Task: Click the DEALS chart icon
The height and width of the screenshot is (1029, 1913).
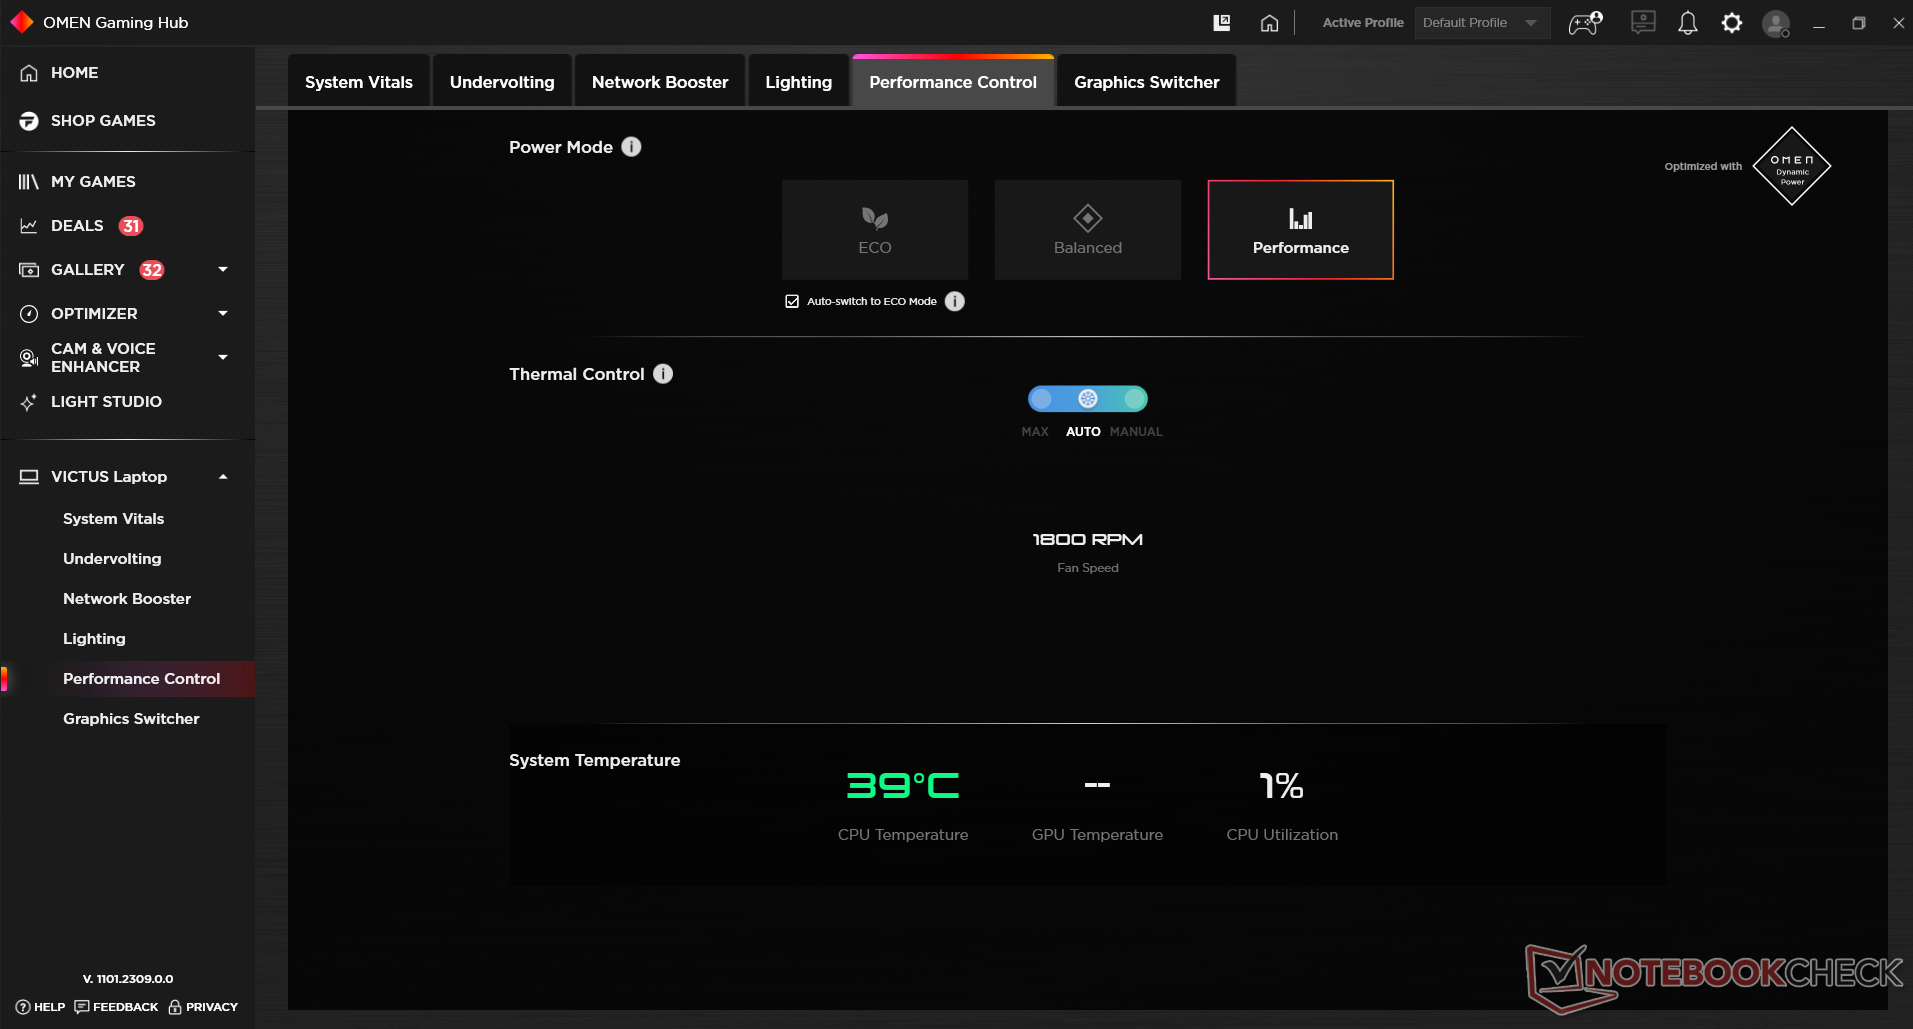Action: [29, 226]
